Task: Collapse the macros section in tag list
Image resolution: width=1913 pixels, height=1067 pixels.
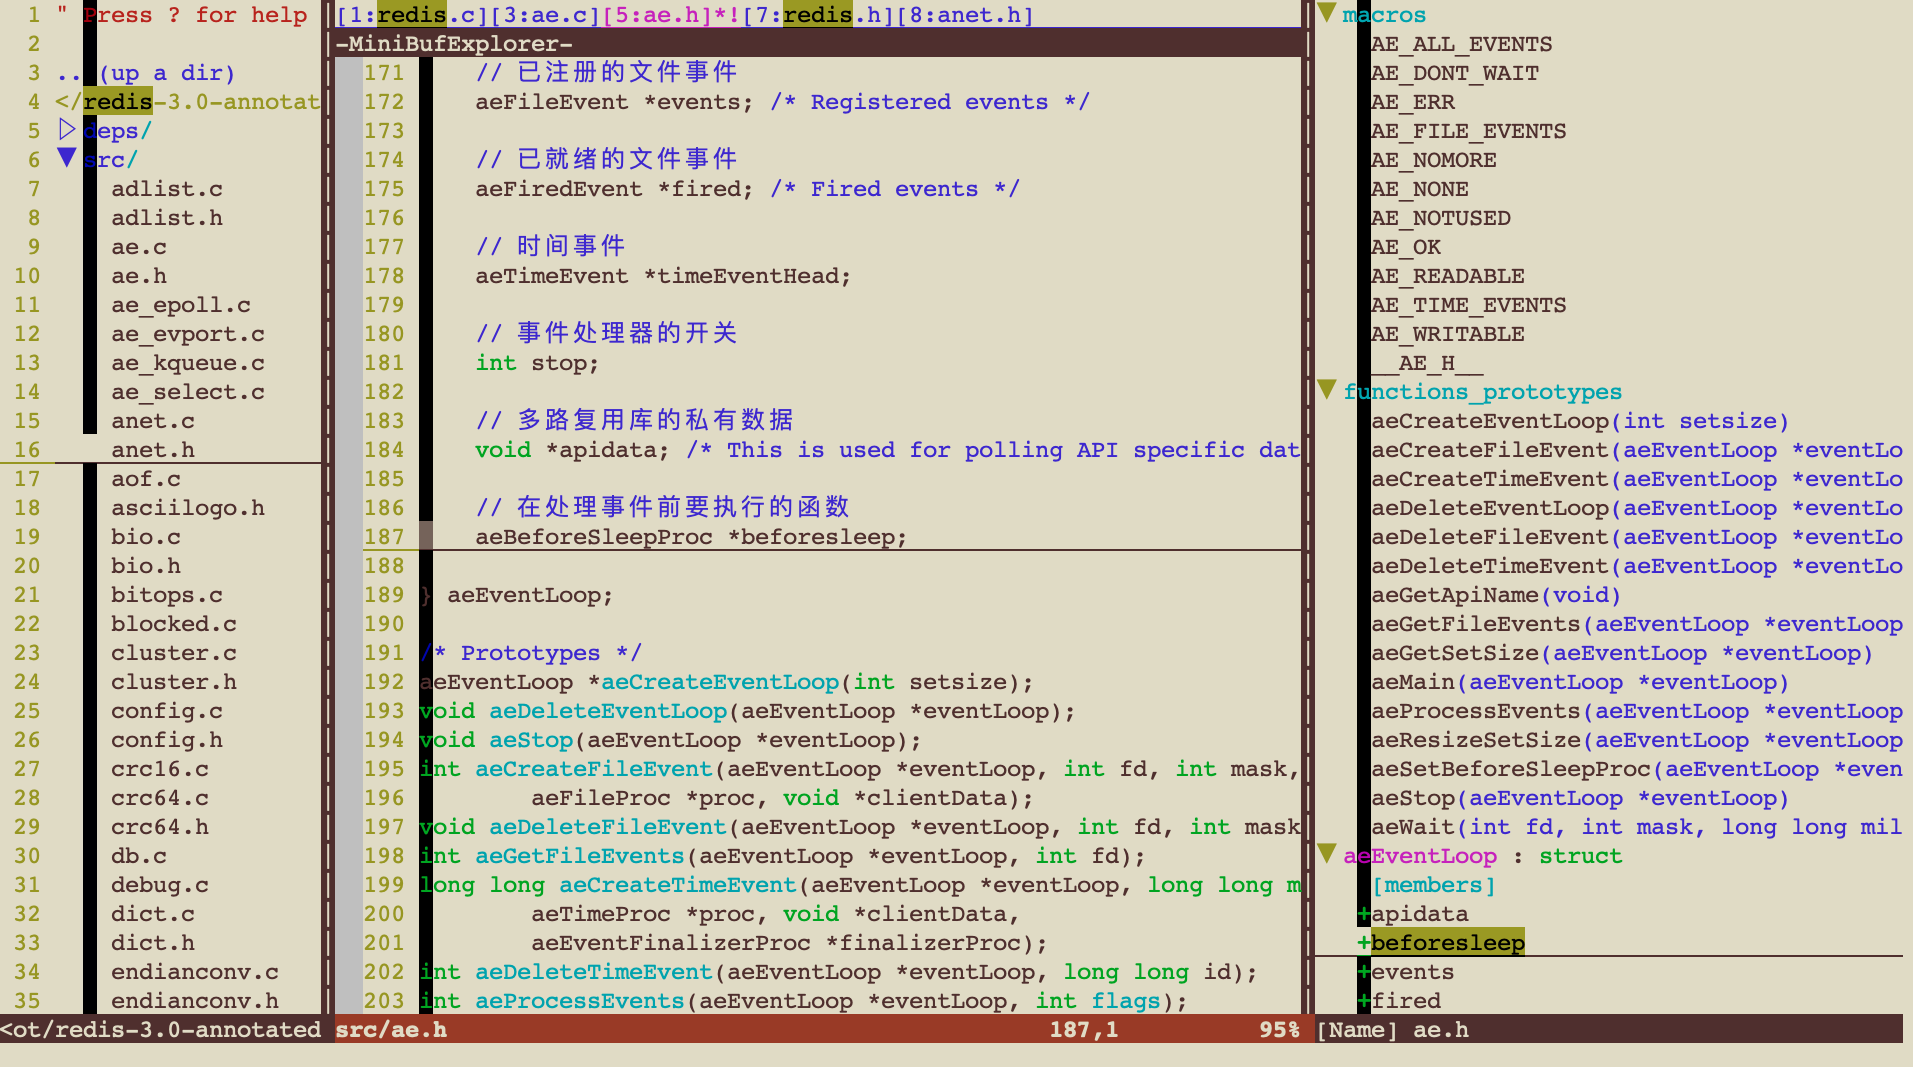Action: tap(1326, 14)
